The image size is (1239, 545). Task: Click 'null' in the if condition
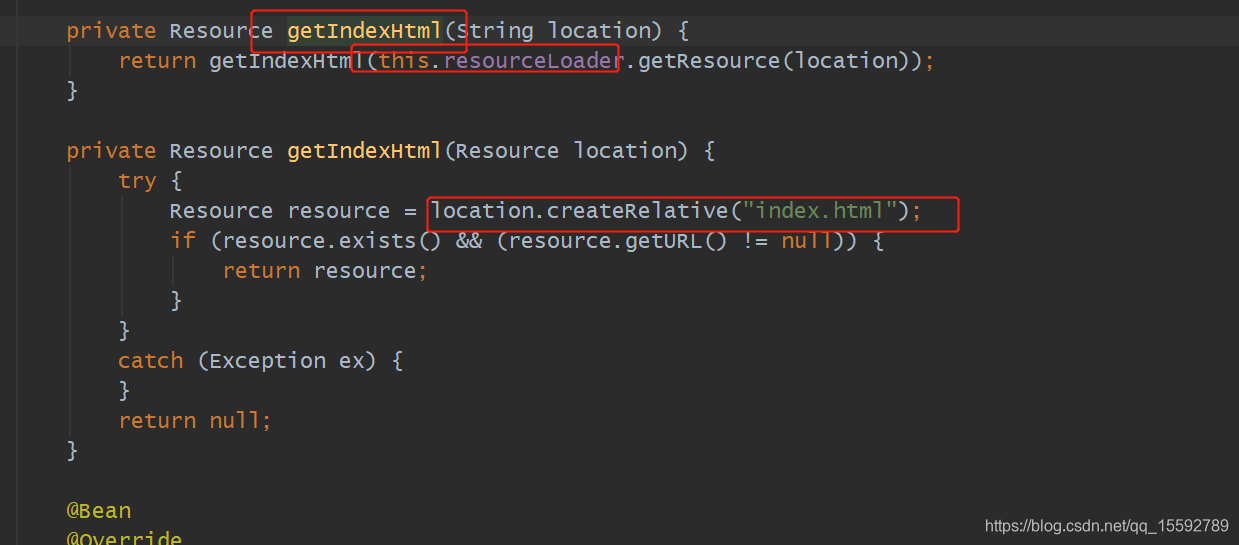pos(806,241)
